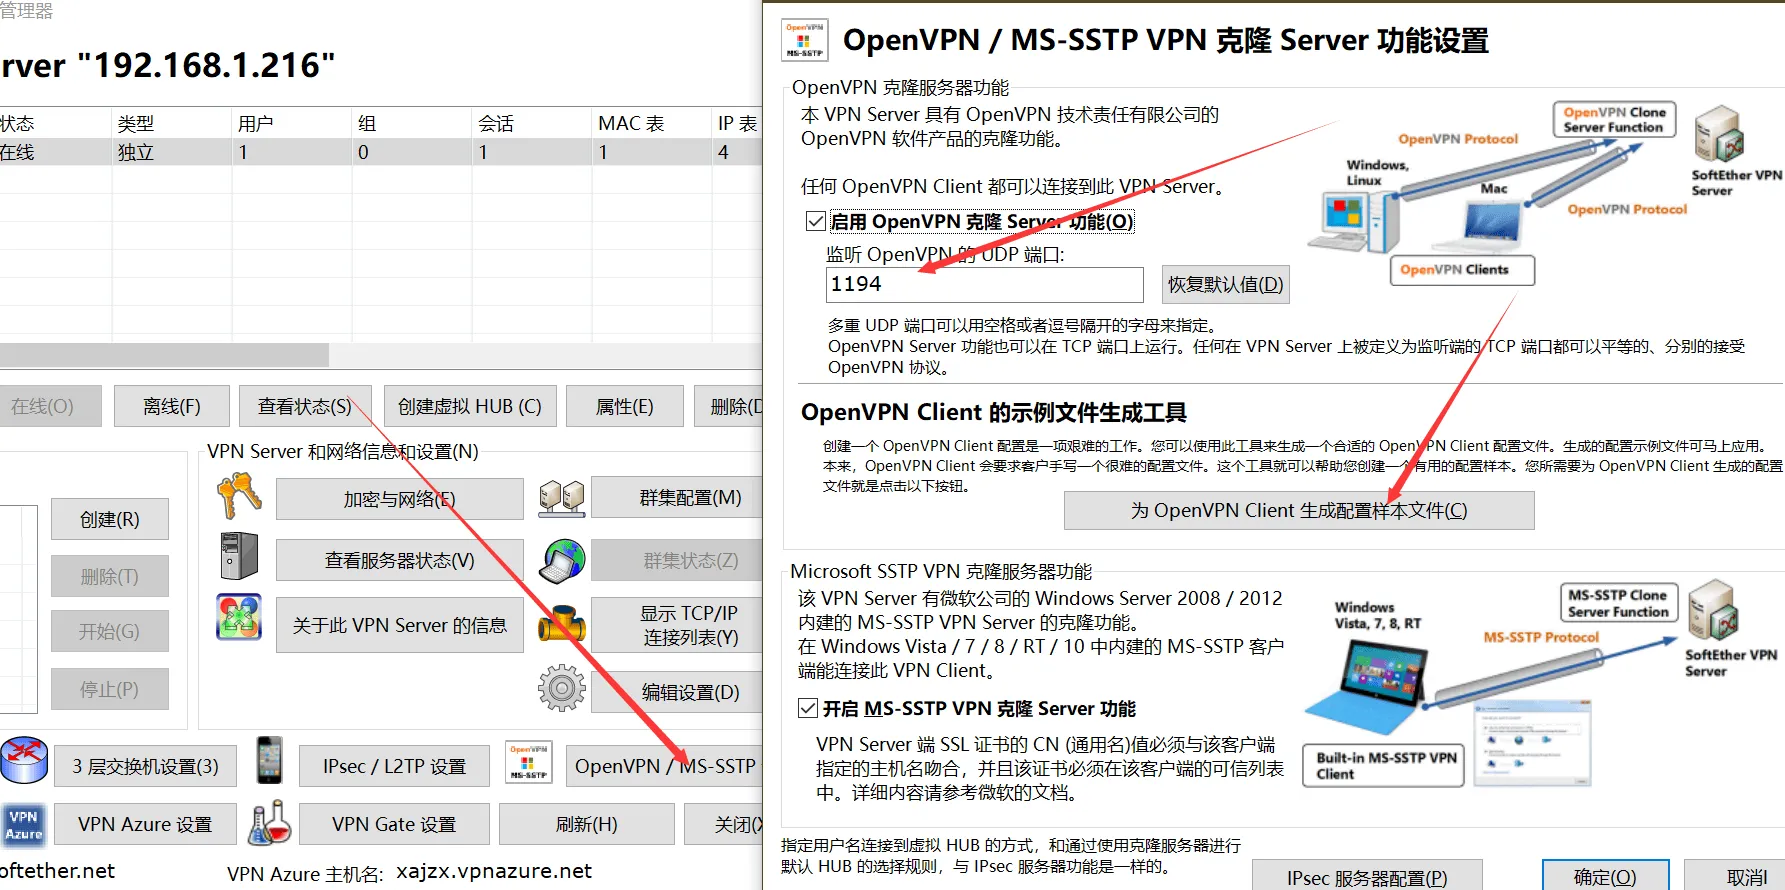Click the phone icon beside IPsec / L2TP 设置
The image size is (1785, 890).
(x=269, y=760)
